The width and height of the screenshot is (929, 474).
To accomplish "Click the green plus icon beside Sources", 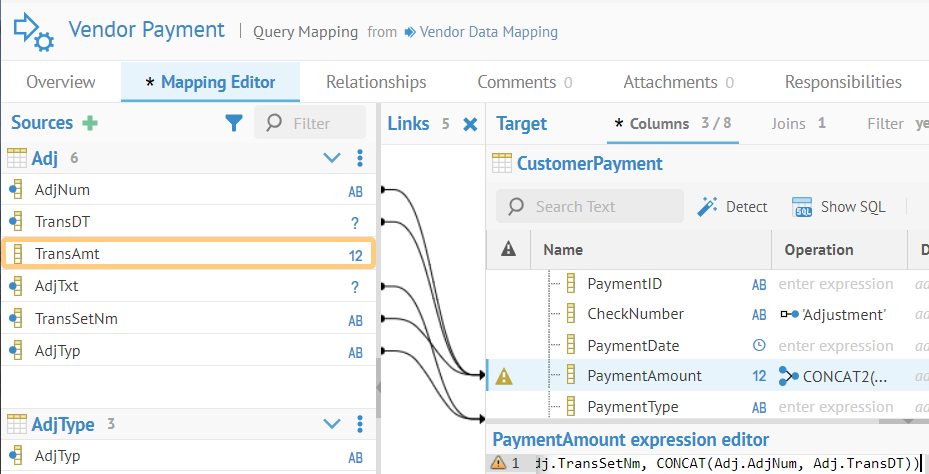I will pyautogui.click(x=90, y=123).
